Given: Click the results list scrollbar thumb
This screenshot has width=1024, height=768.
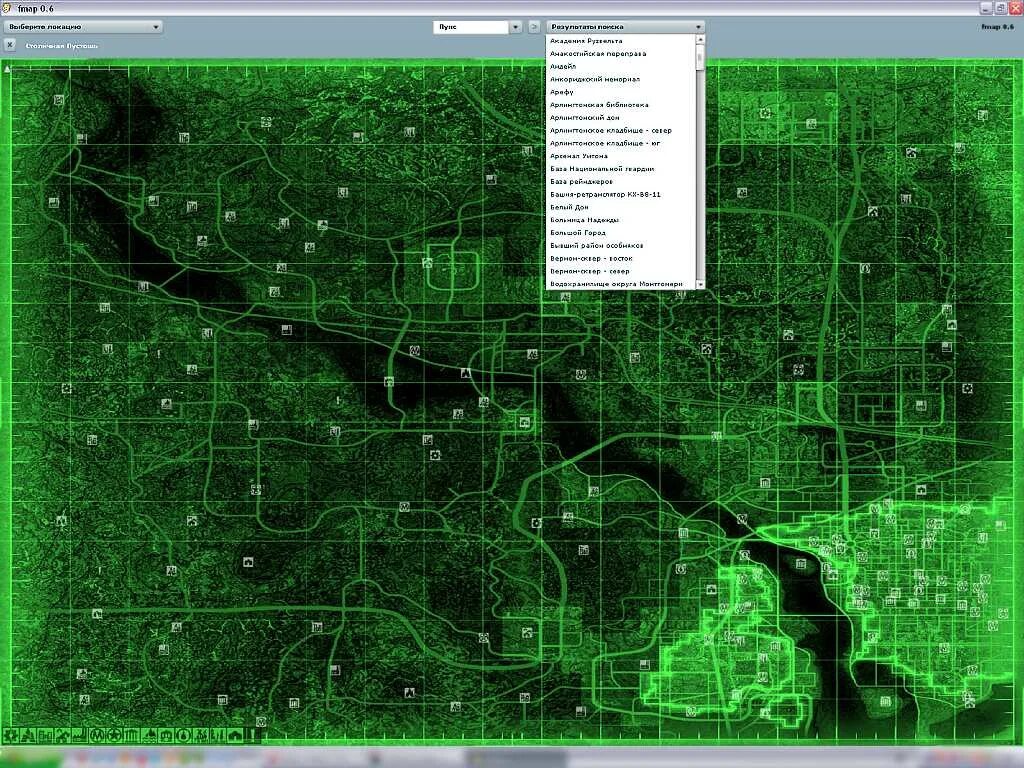Looking at the screenshot, I should (700, 57).
